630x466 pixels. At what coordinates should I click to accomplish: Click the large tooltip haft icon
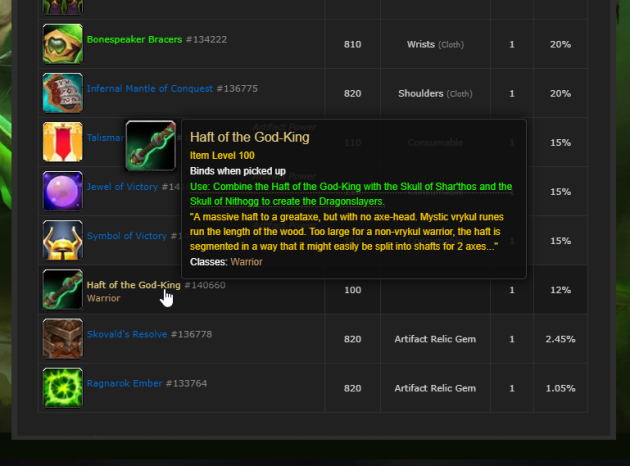(x=151, y=145)
